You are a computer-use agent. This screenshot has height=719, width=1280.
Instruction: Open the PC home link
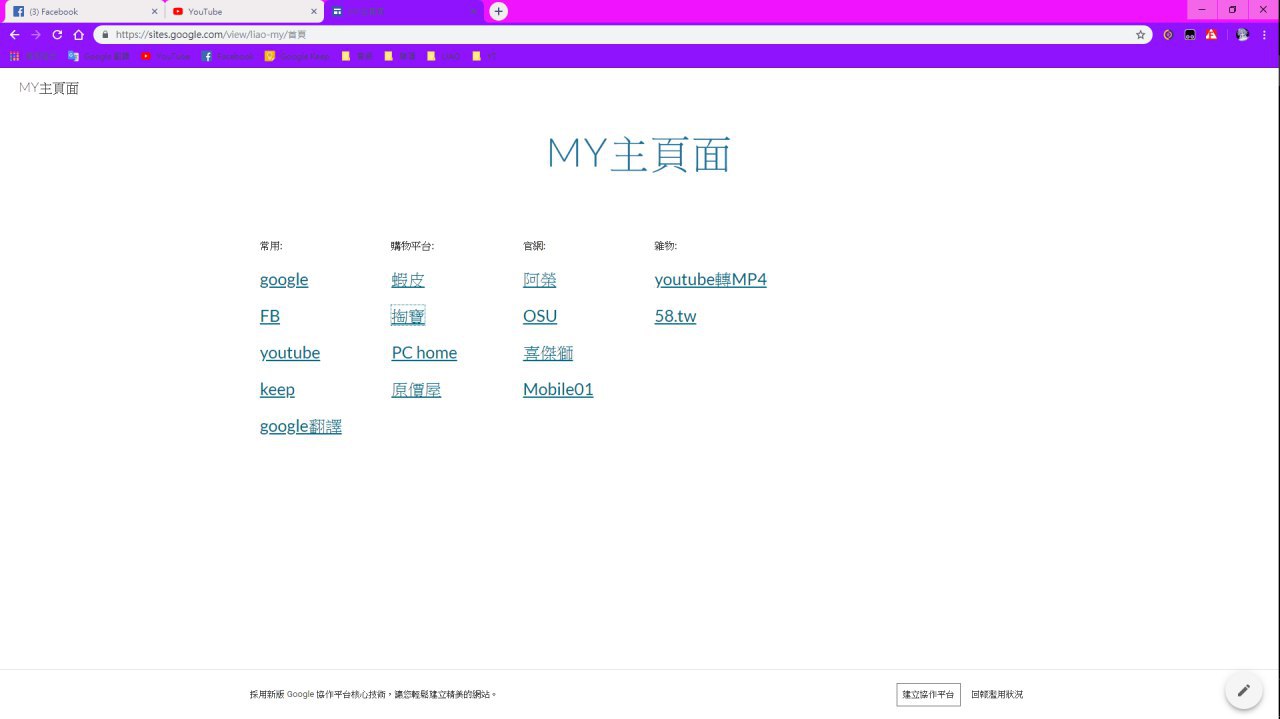click(x=424, y=353)
